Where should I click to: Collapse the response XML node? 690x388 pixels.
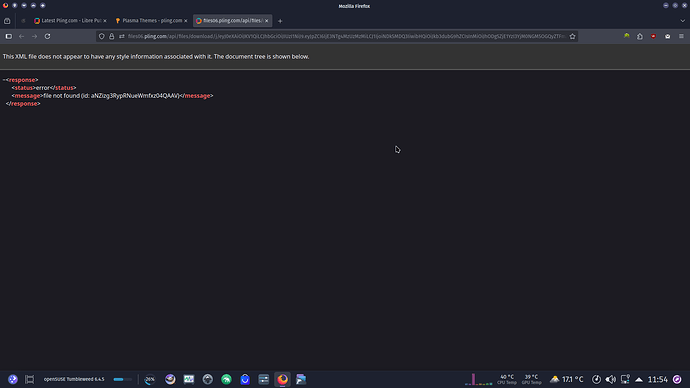coord(4,80)
